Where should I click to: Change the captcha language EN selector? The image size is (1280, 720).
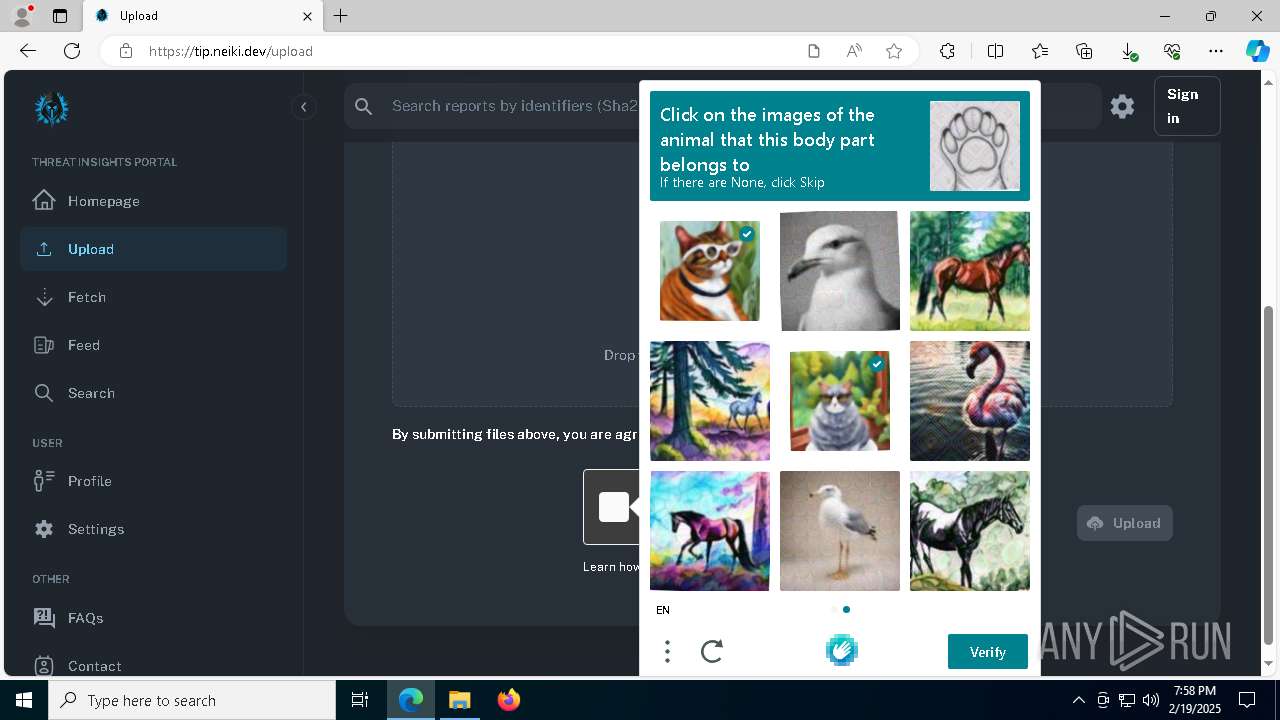(x=663, y=610)
